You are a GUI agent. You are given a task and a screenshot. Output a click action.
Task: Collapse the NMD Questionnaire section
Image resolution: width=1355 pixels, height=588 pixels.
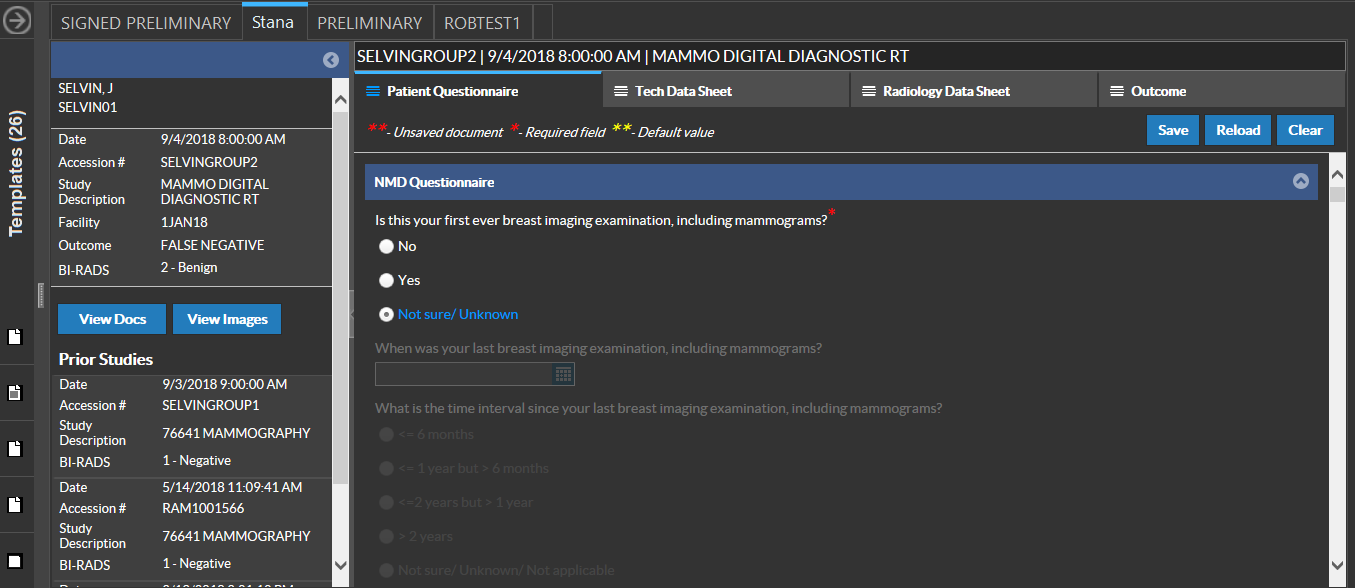coord(1300,182)
